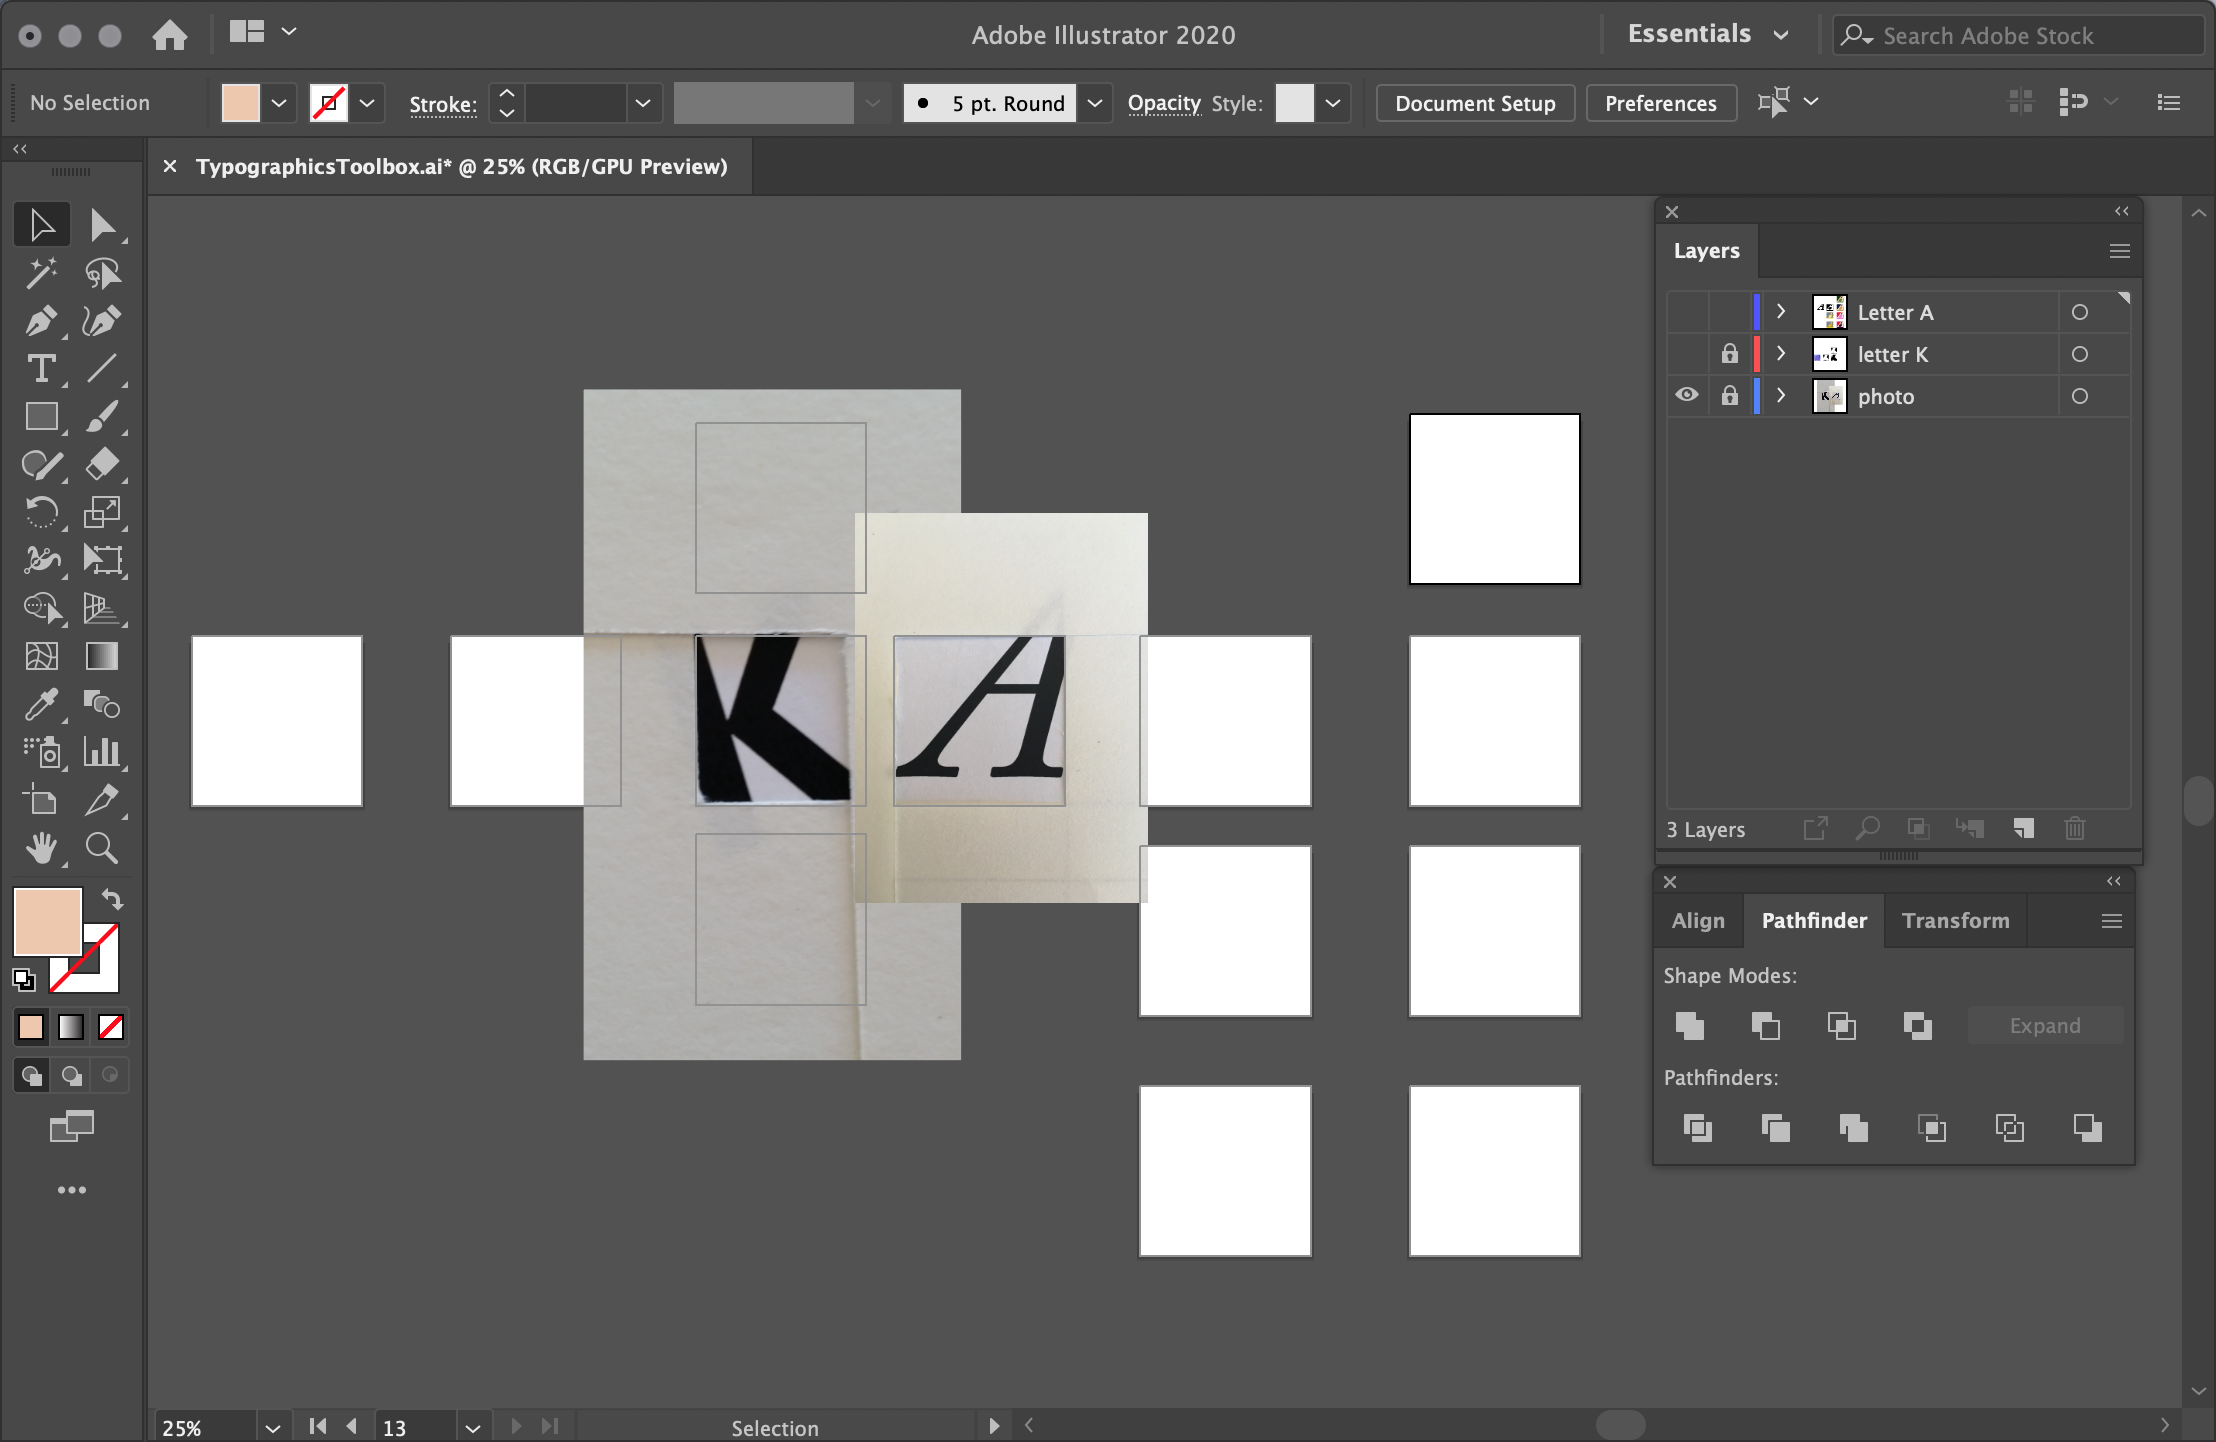The width and height of the screenshot is (2216, 1442).
Task: Select the Curvature tool
Action: pos(102,321)
